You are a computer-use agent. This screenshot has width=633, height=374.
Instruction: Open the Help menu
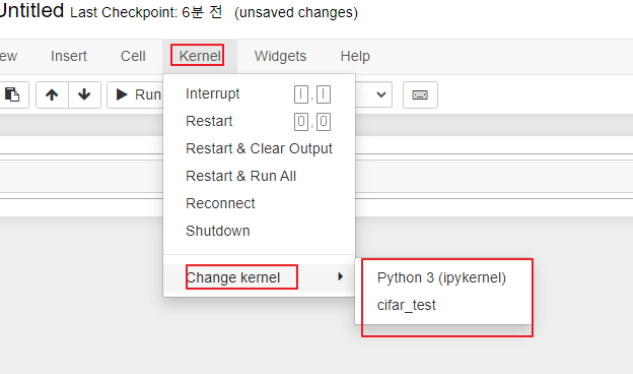(x=355, y=56)
